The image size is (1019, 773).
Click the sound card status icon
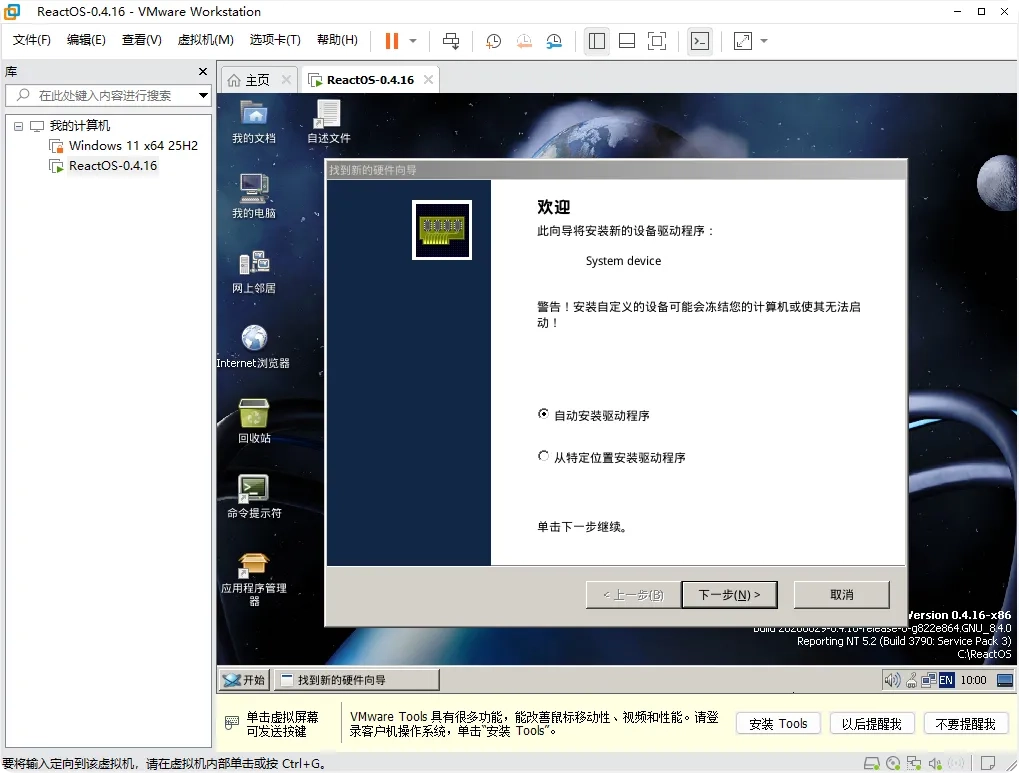click(935, 763)
